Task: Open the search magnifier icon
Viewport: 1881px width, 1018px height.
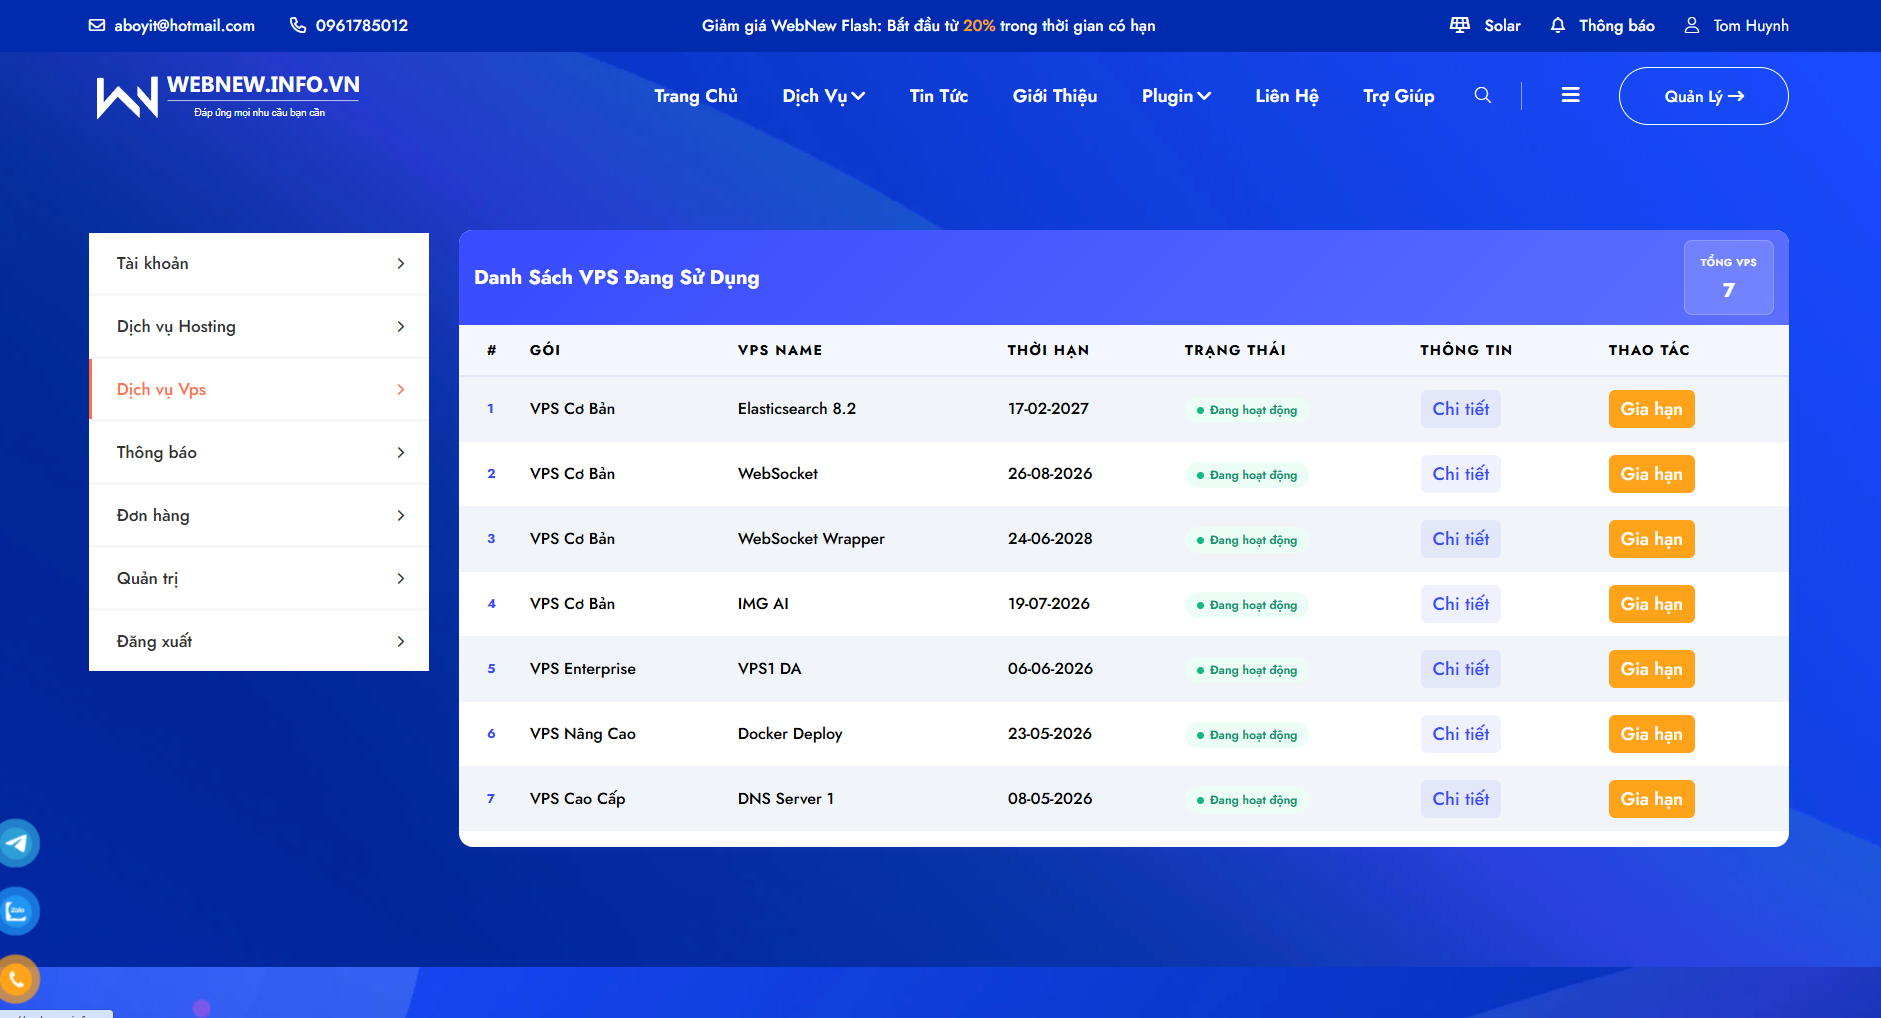Action: [1483, 95]
